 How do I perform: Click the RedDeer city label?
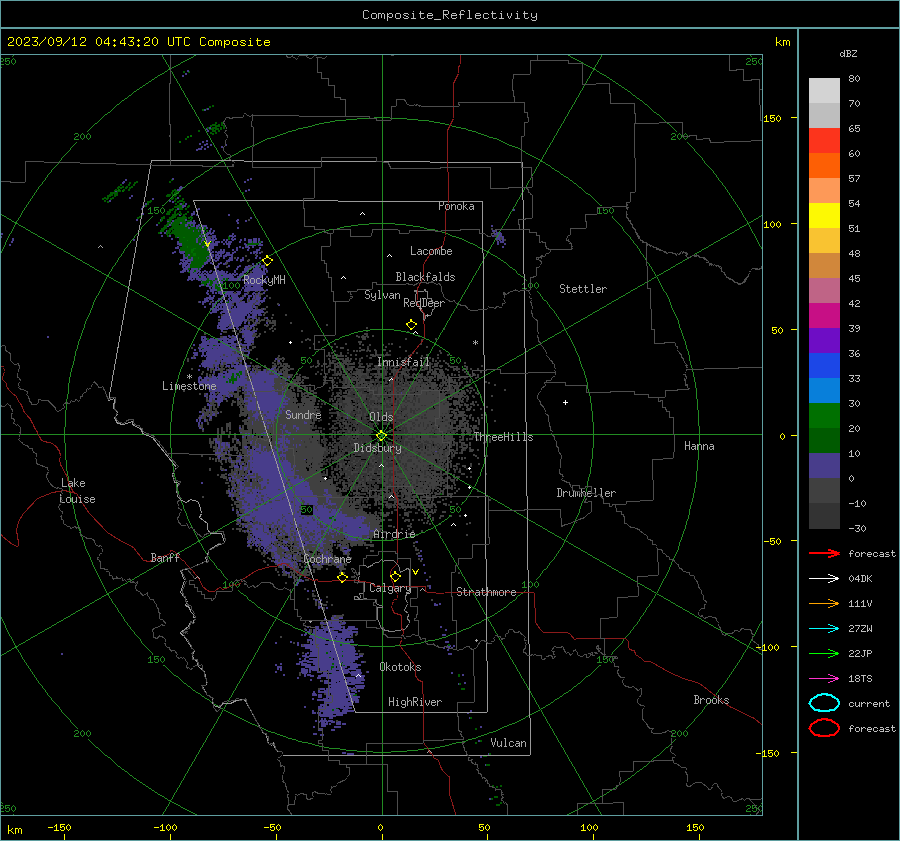pyautogui.click(x=424, y=303)
